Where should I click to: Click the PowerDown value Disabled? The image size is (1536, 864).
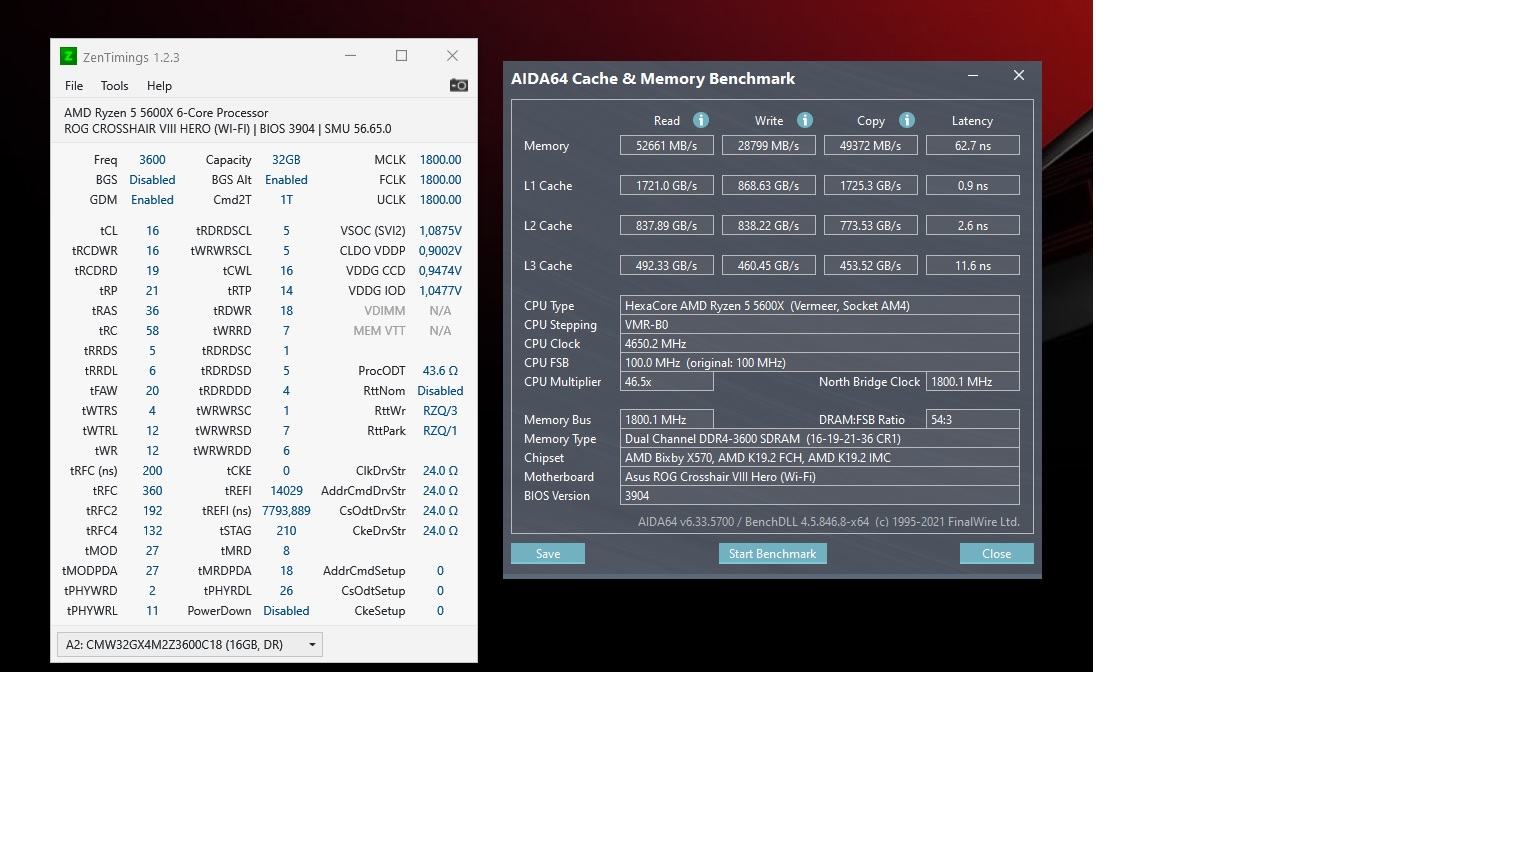click(x=286, y=611)
